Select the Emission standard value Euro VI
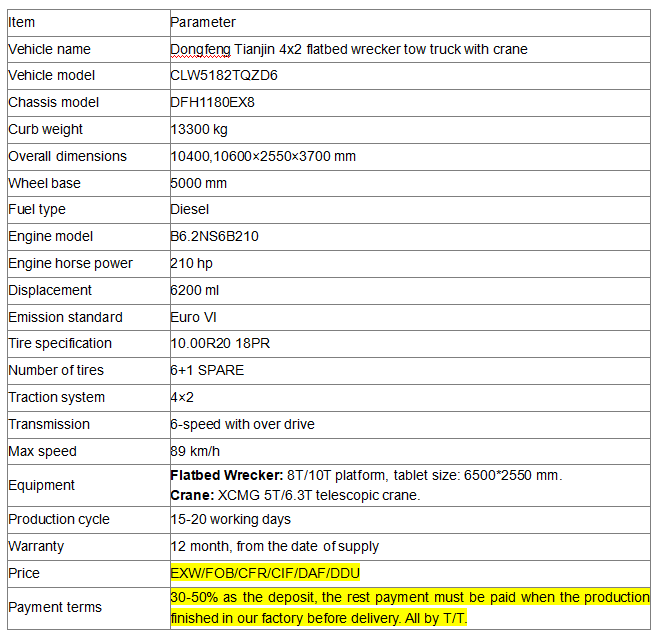The height and width of the screenshot is (637, 659). 193,317
